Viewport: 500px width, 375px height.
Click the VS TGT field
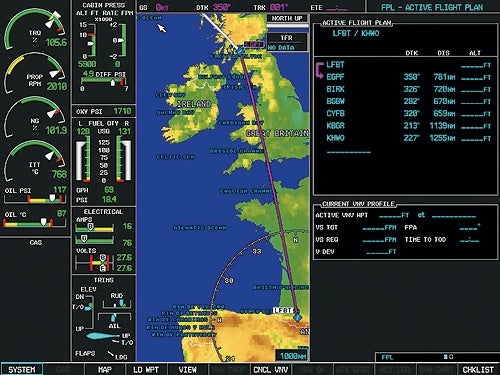[379, 228]
